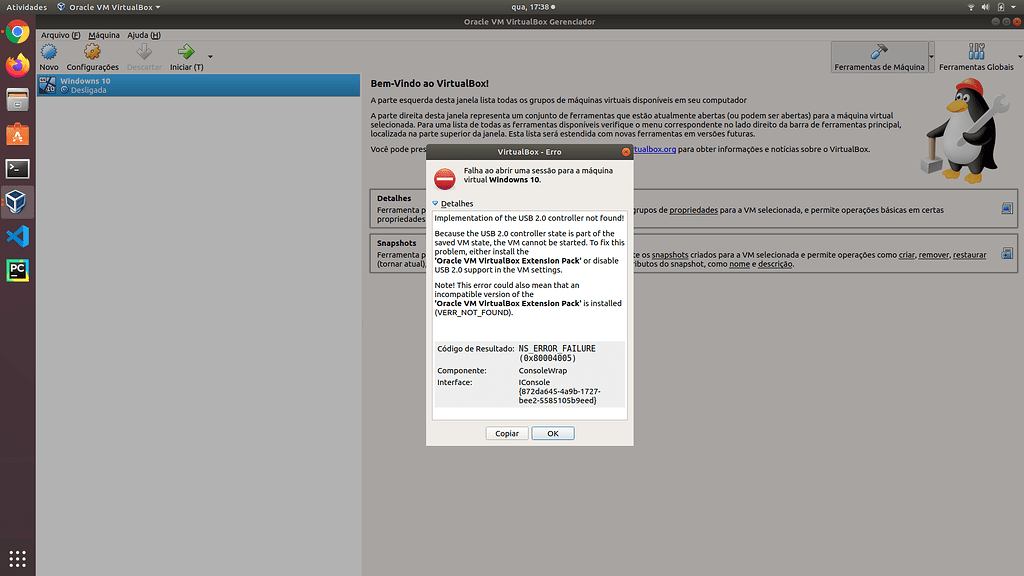Click the Descartar toolbar arrow icon
This screenshot has height=576, width=1024.
pyautogui.click(x=144, y=52)
